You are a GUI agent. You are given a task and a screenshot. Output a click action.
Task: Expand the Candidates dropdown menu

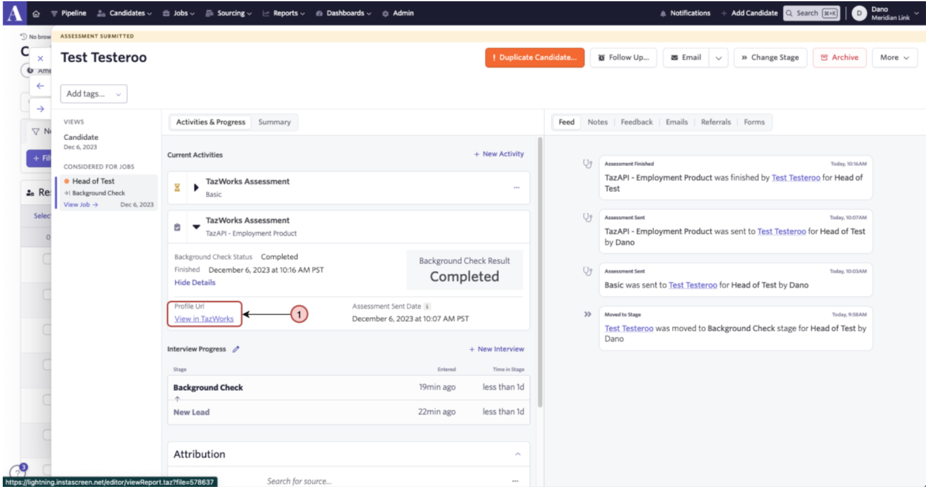point(124,13)
